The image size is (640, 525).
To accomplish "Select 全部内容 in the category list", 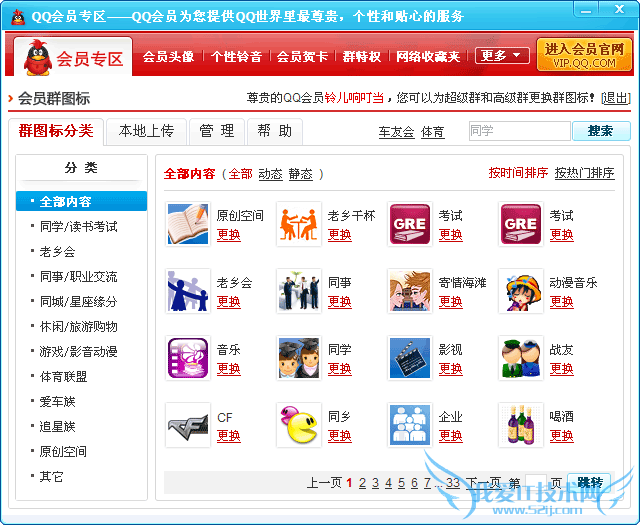I will click(81, 201).
